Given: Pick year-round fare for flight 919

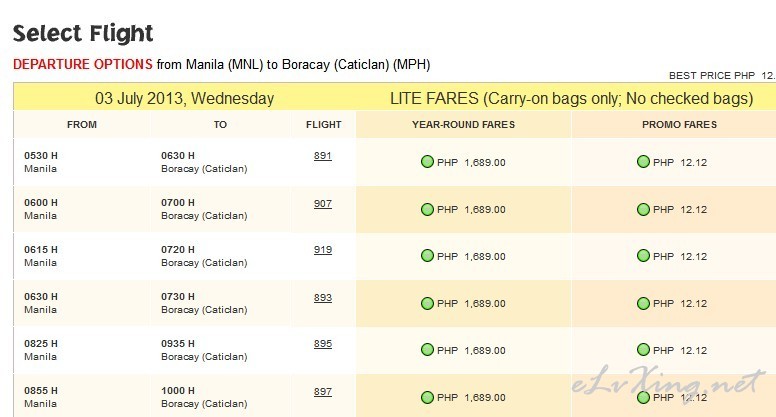Looking at the screenshot, I should [x=427, y=256].
